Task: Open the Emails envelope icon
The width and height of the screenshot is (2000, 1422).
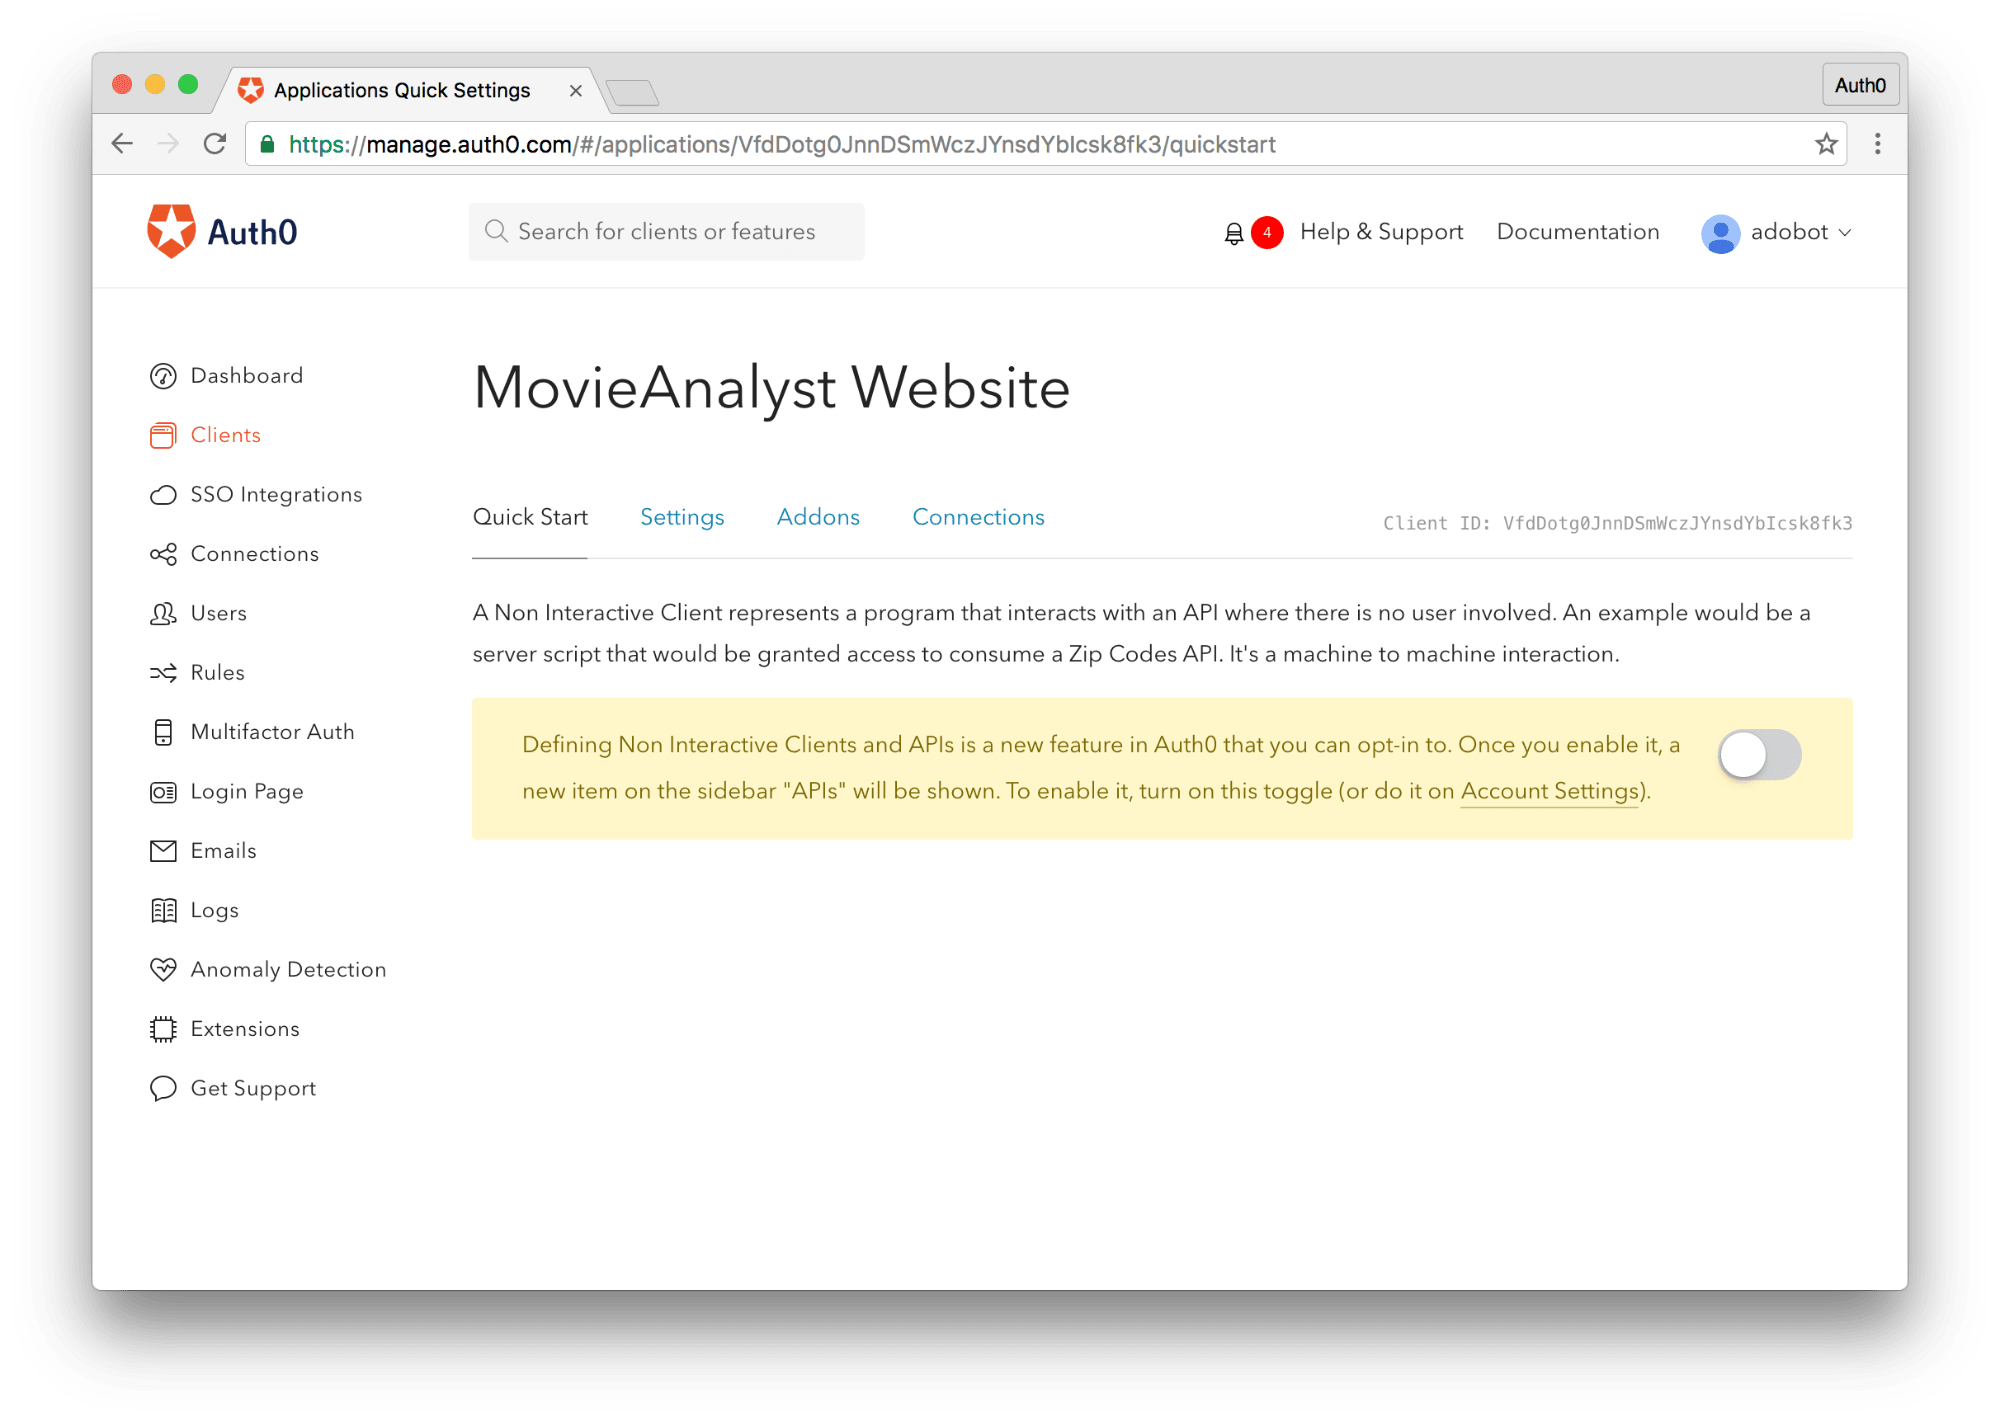Action: click(x=163, y=851)
